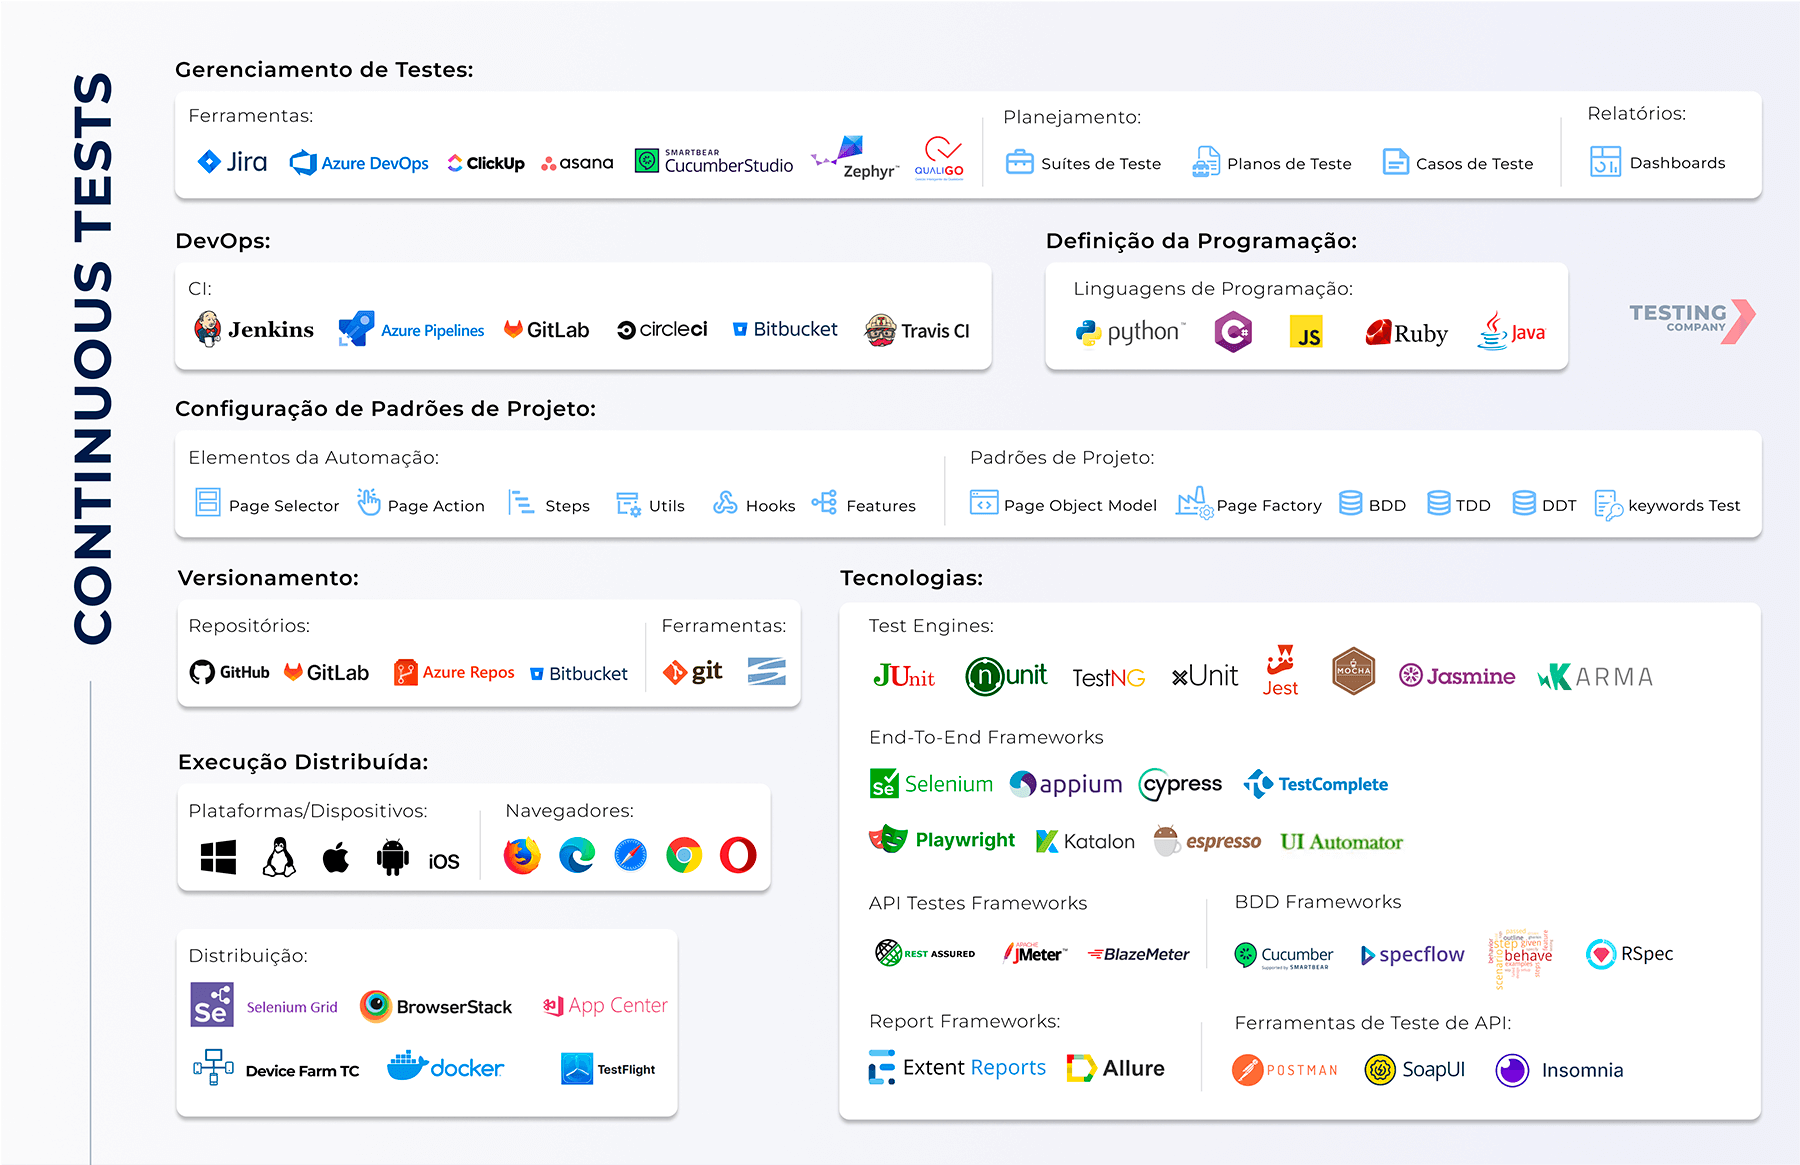Image resolution: width=1800 pixels, height=1165 pixels.
Task: Click the Postman icon in Ferramentas de Teste de API
Action: click(x=1246, y=1069)
